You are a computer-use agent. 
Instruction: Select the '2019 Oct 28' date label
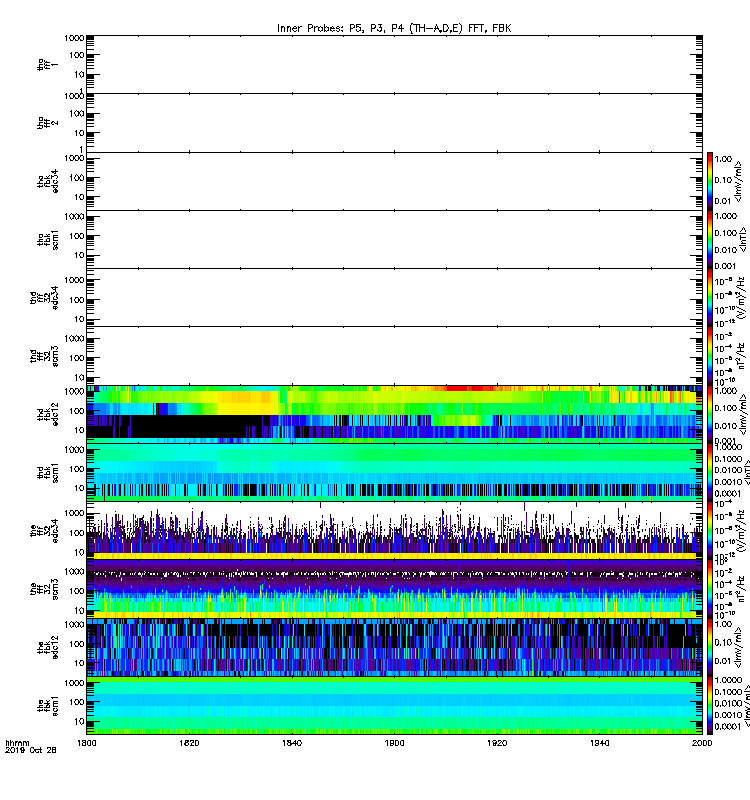[31, 750]
